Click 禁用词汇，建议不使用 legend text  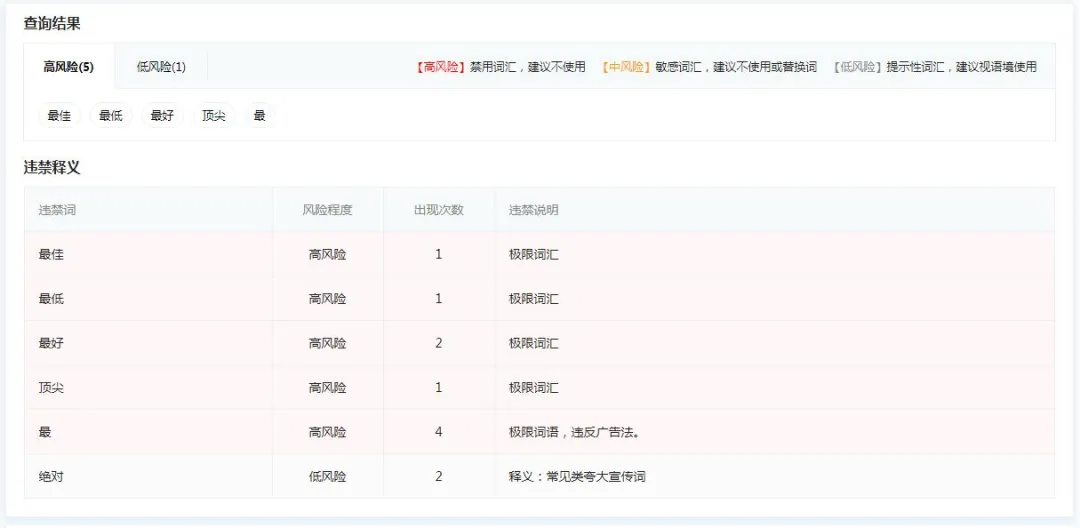(x=528, y=67)
